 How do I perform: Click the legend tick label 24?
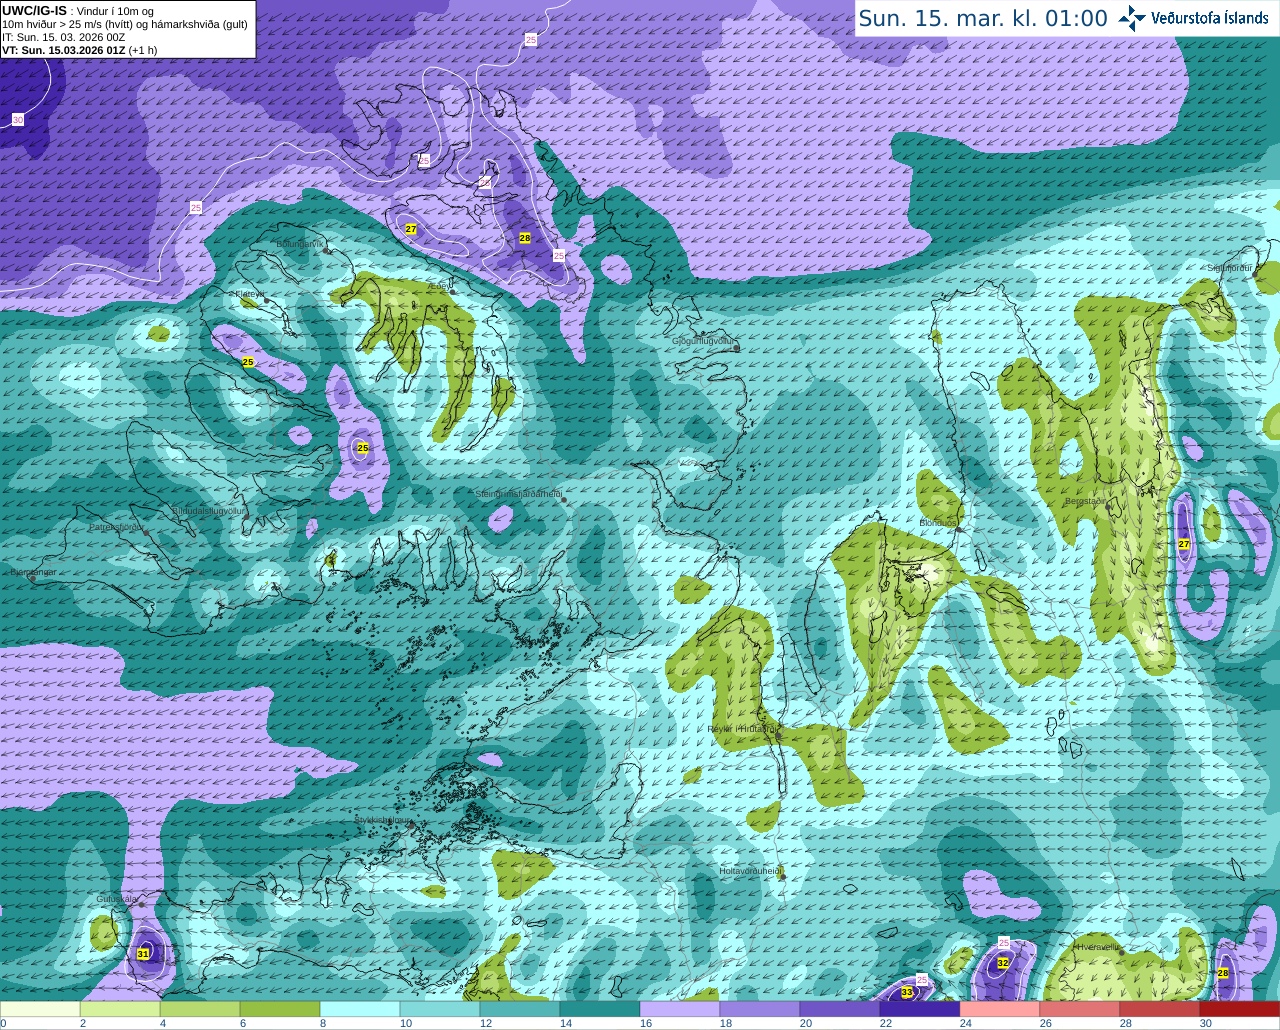(x=965, y=1023)
